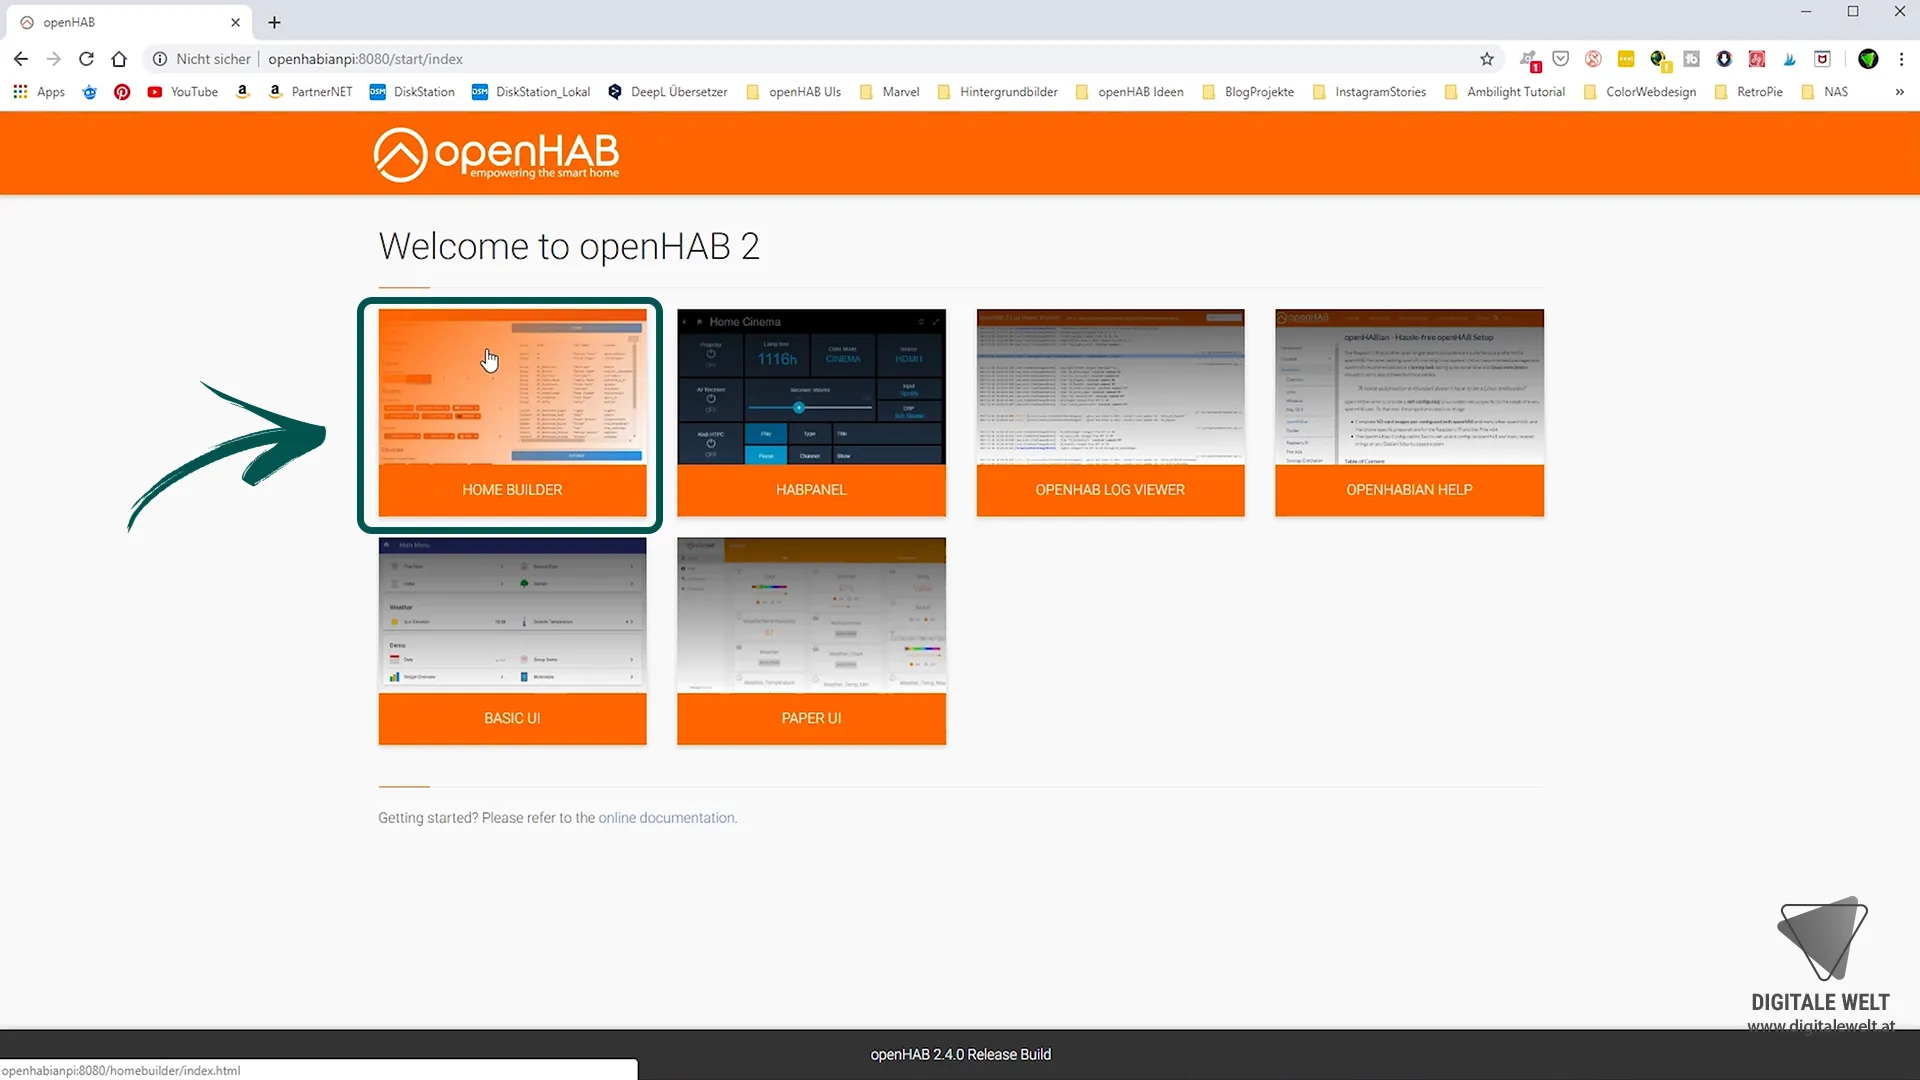Click the Paper UI preview thumbnail
This screenshot has height=1080, width=1920.
coord(811,615)
